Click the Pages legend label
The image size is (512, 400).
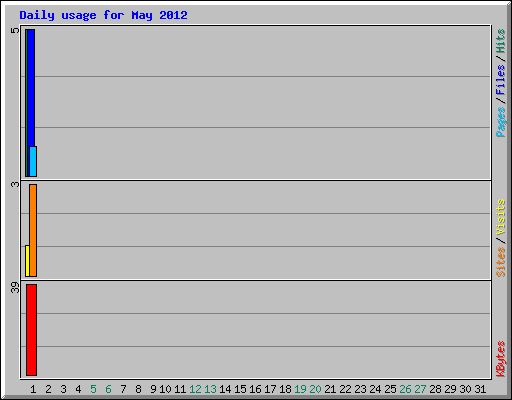coord(500,122)
